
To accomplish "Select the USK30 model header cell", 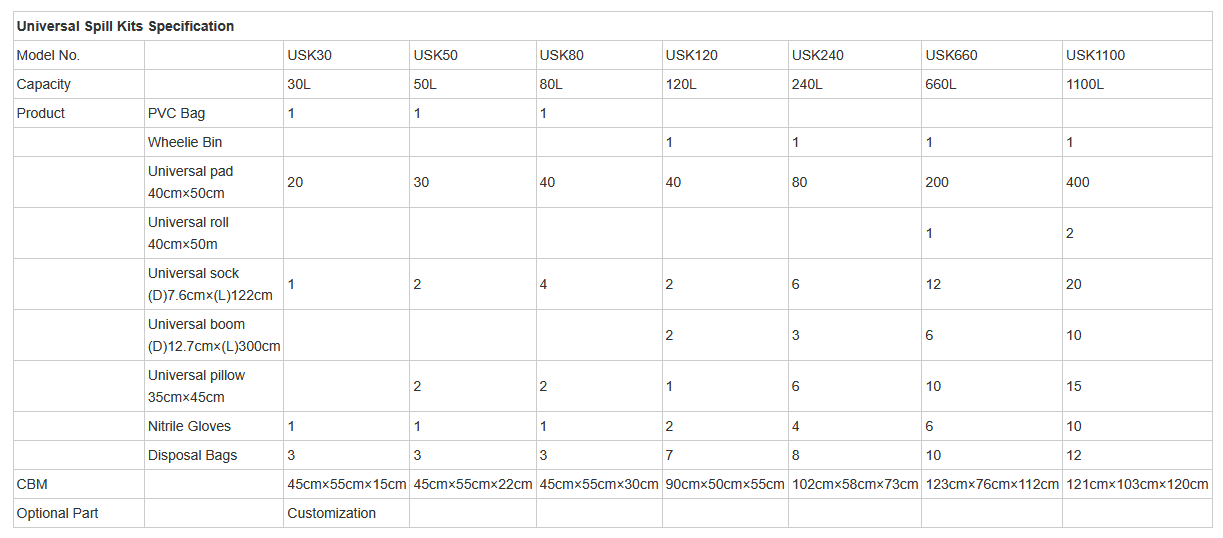I will 309,55.
